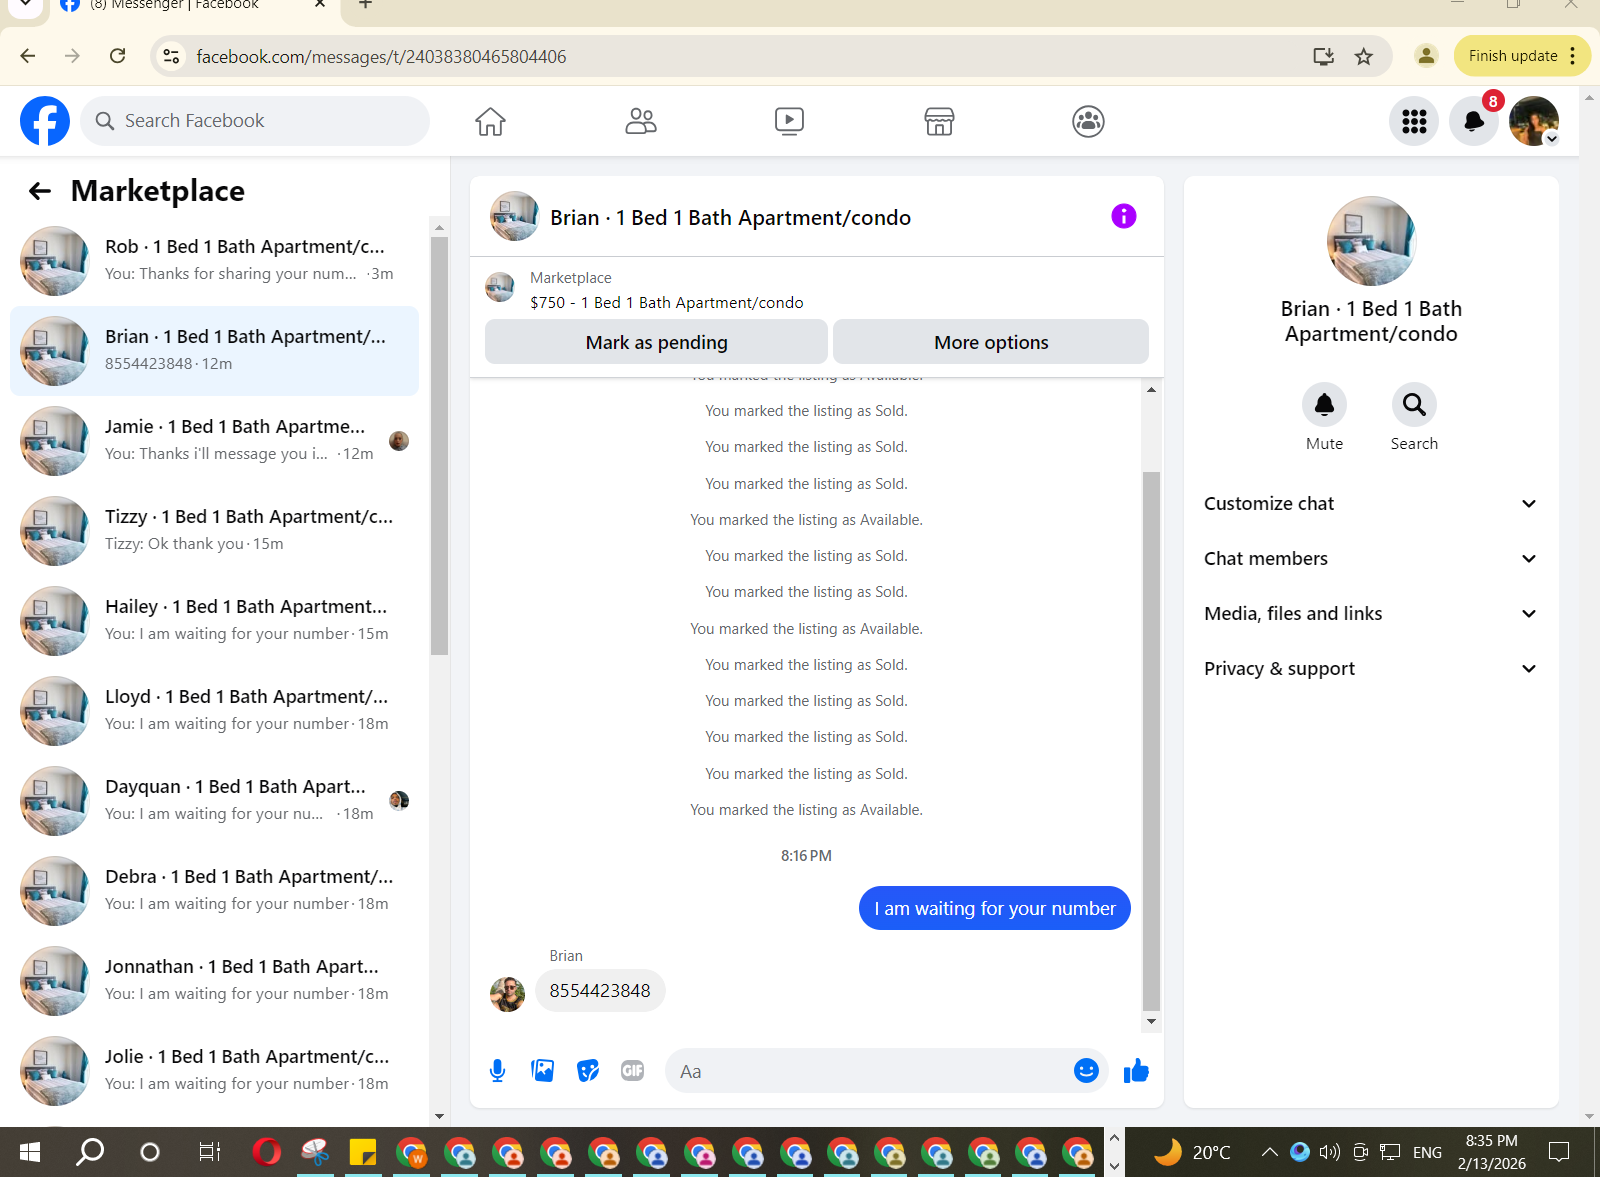Open Chrome profile icon
Image resolution: width=1600 pixels, height=1177 pixels.
(x=1426, y=56)
